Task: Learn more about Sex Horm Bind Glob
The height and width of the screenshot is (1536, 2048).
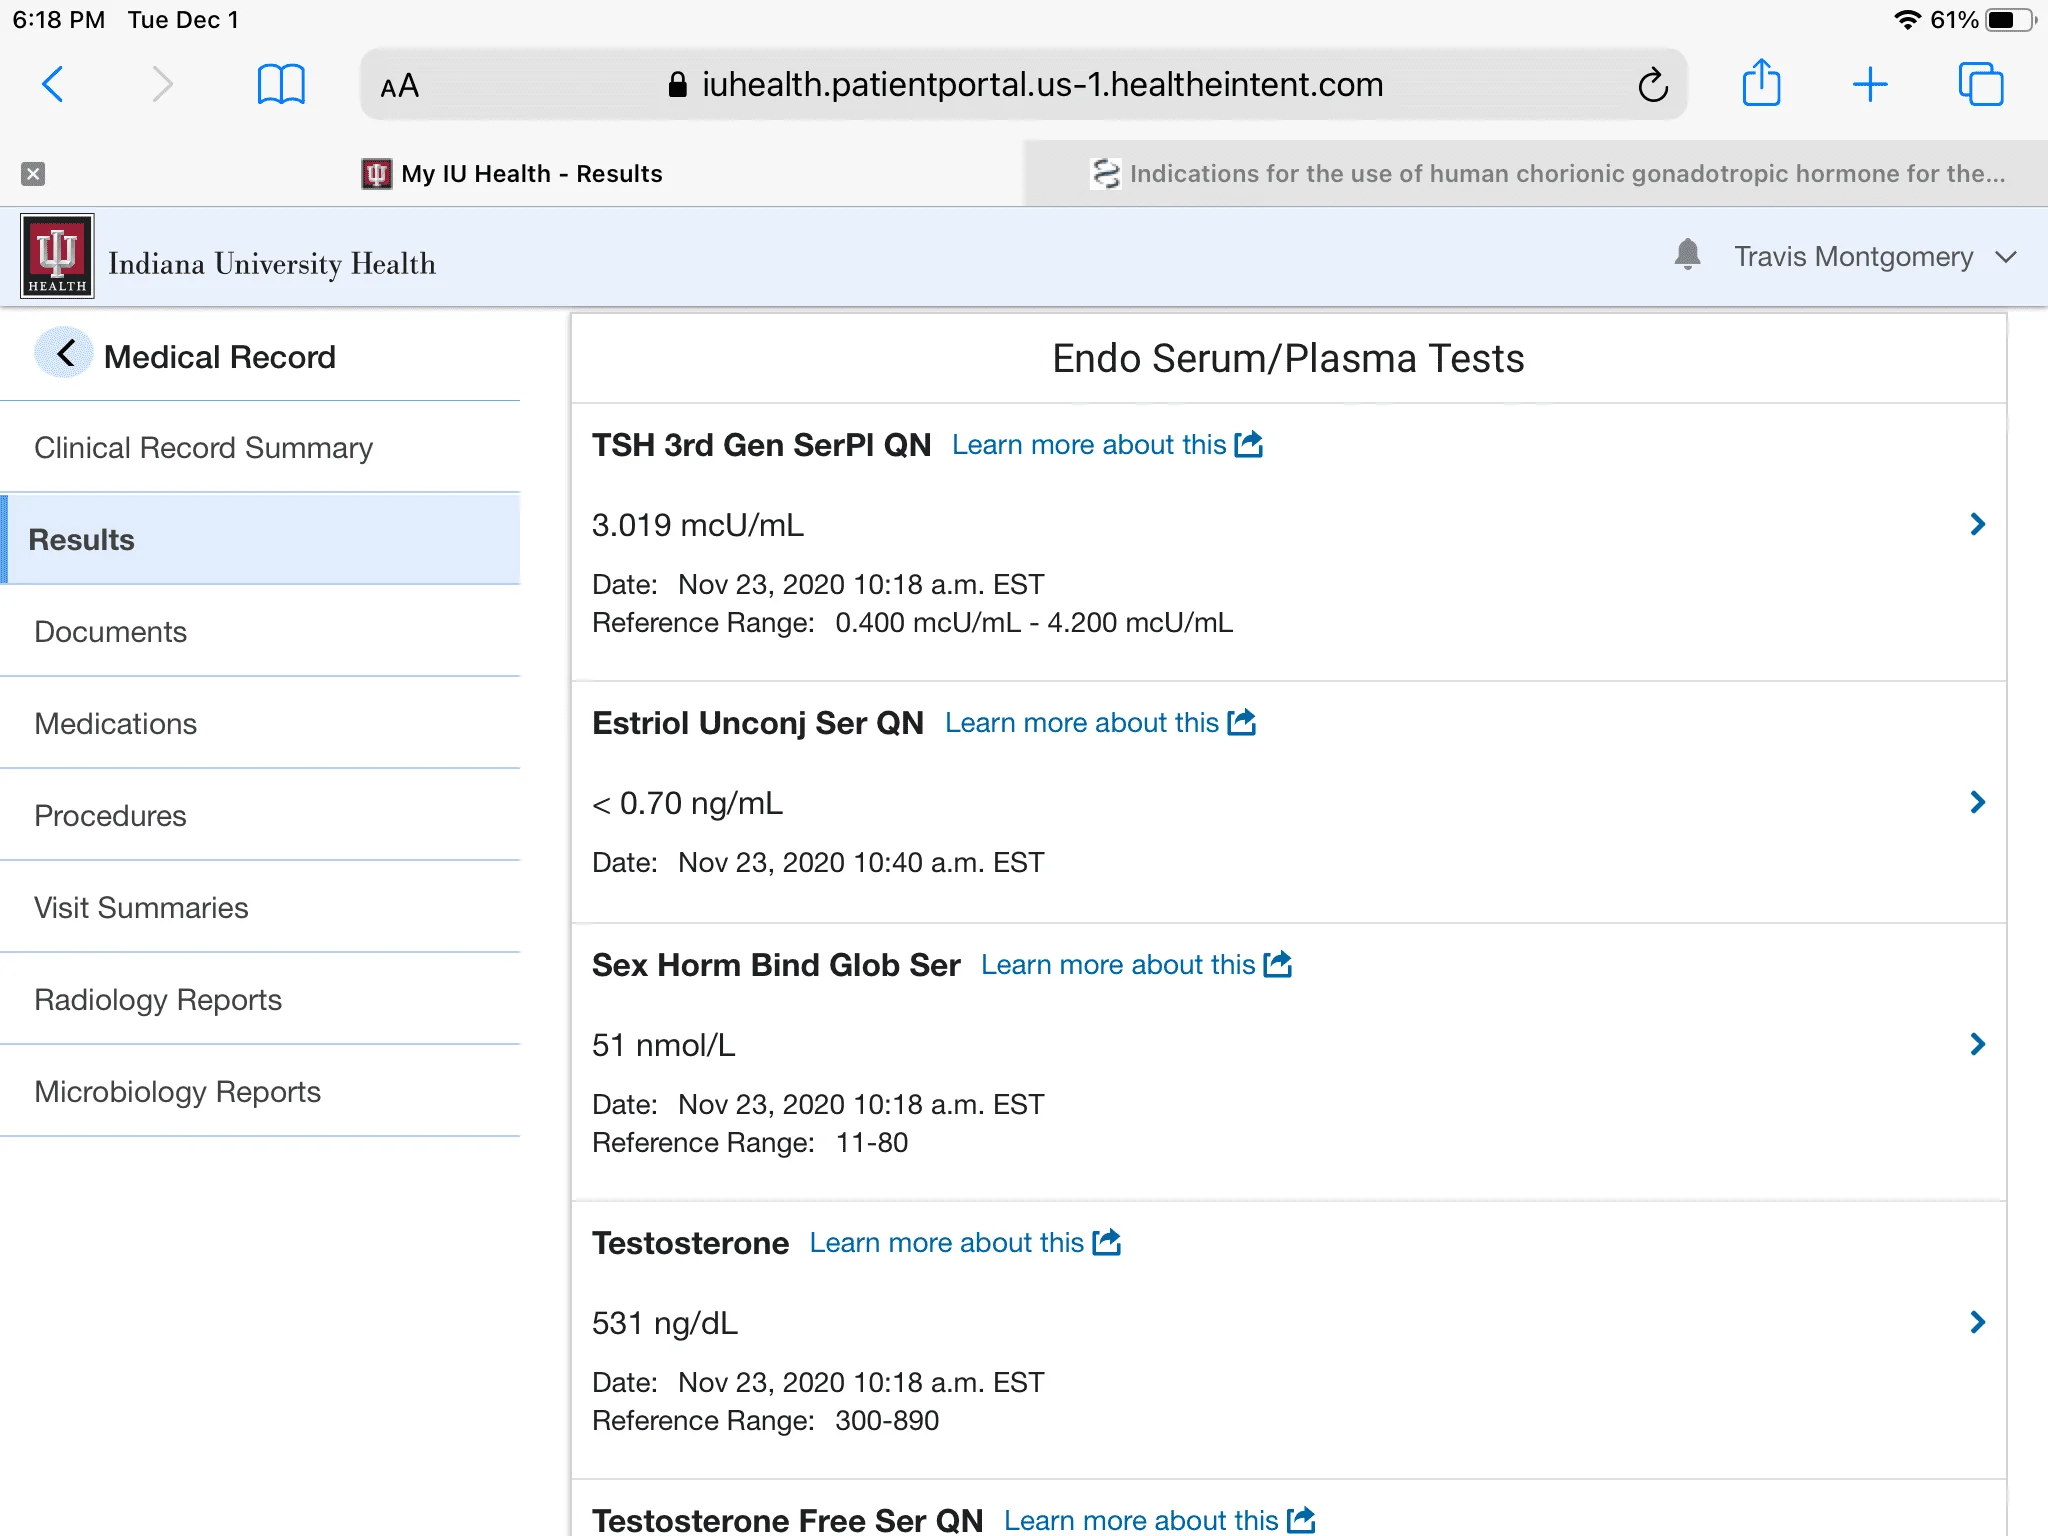Action: pyautogui.click(x=1136, y=964)
